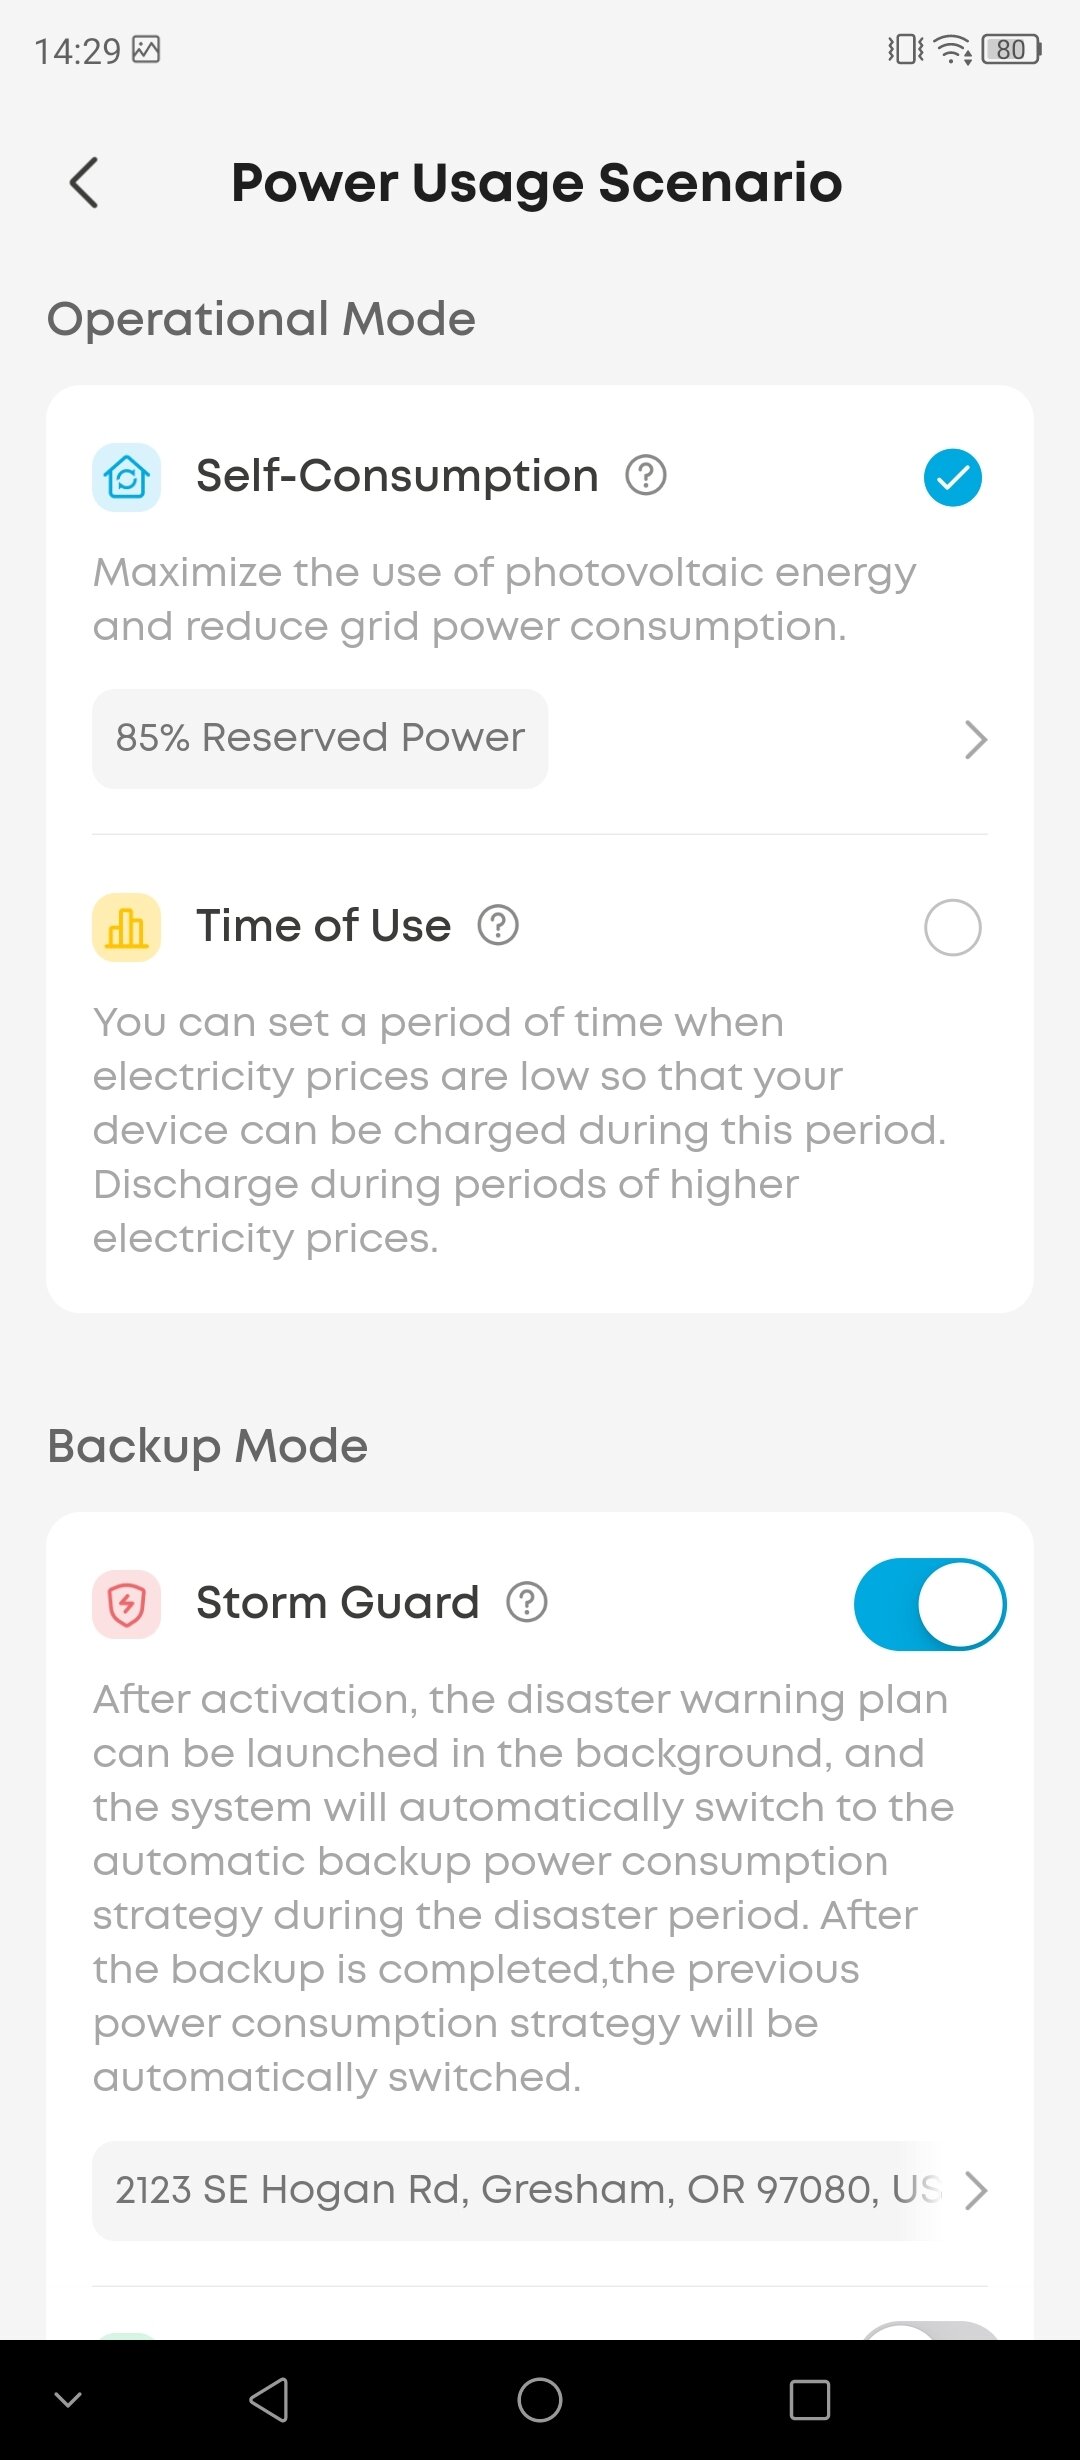The width and height of the screenshot is (1080, 2460).
Task: Tap the Time of Use label
Action: pyautogui.click(x=323, y=926)
